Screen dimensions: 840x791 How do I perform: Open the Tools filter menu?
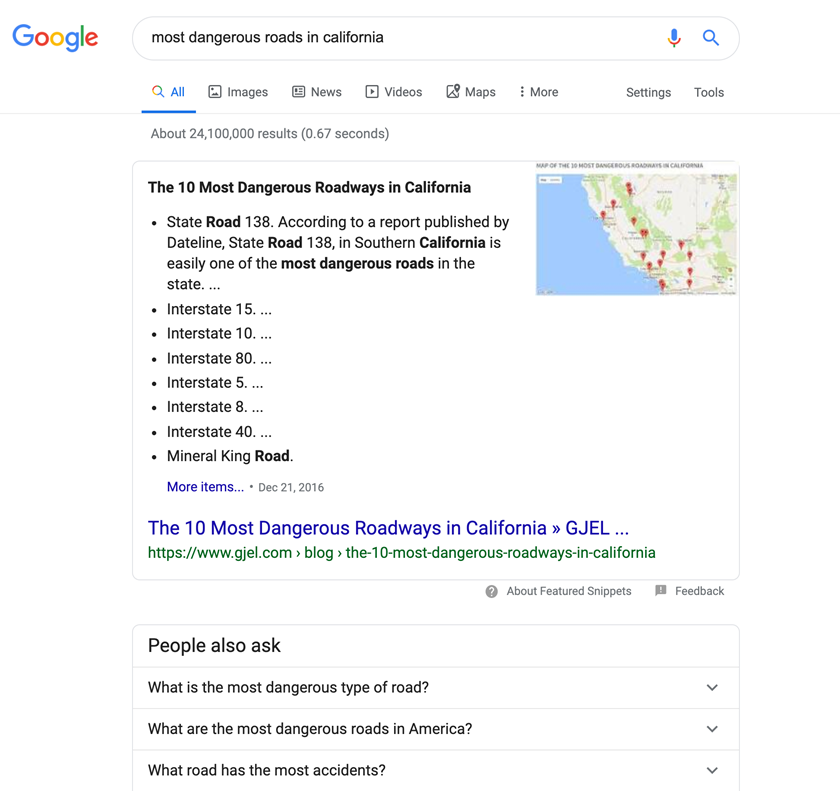(708, 92)
